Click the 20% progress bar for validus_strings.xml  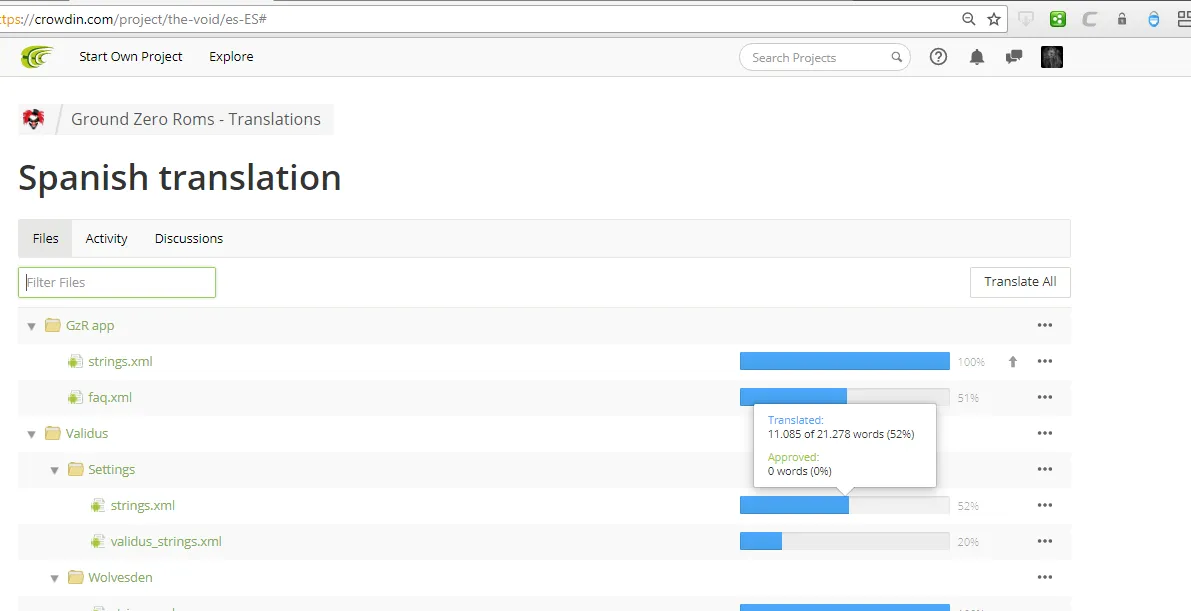845,542
